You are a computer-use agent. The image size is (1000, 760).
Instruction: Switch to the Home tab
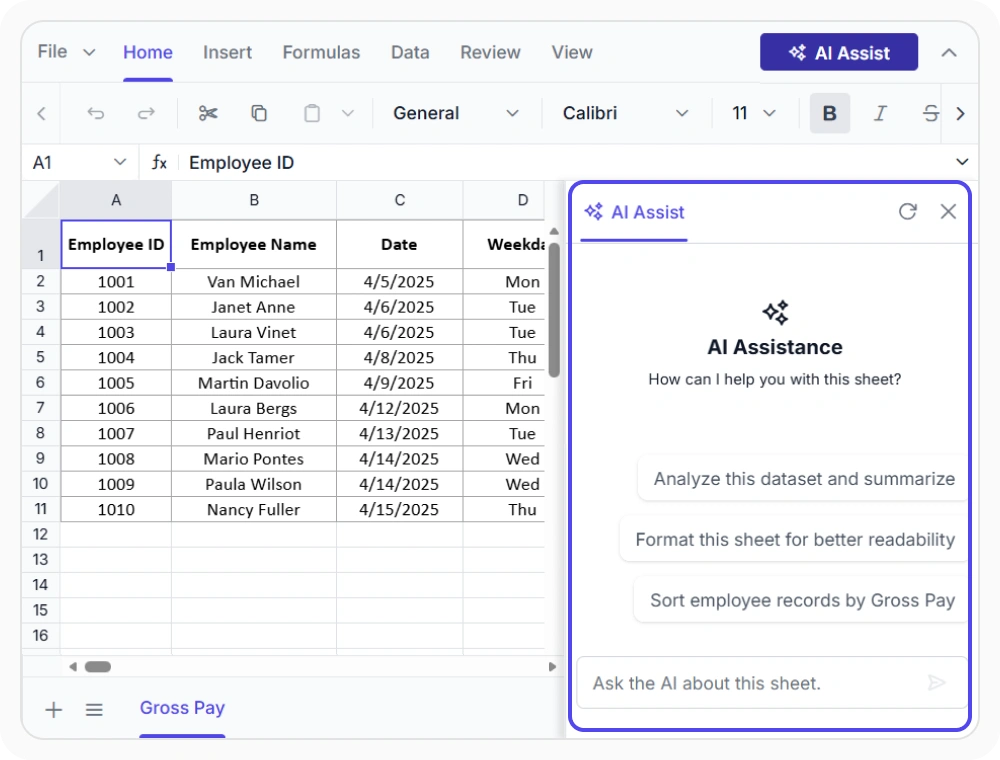pyautogui.click(x=148, y=52)
